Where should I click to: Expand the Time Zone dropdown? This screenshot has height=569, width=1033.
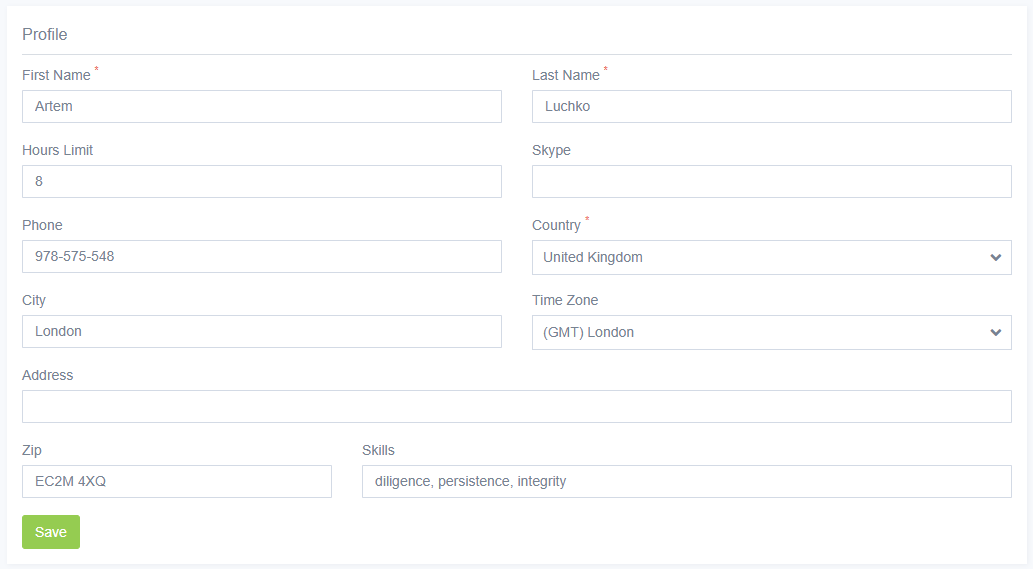click(x=771, y=333)
